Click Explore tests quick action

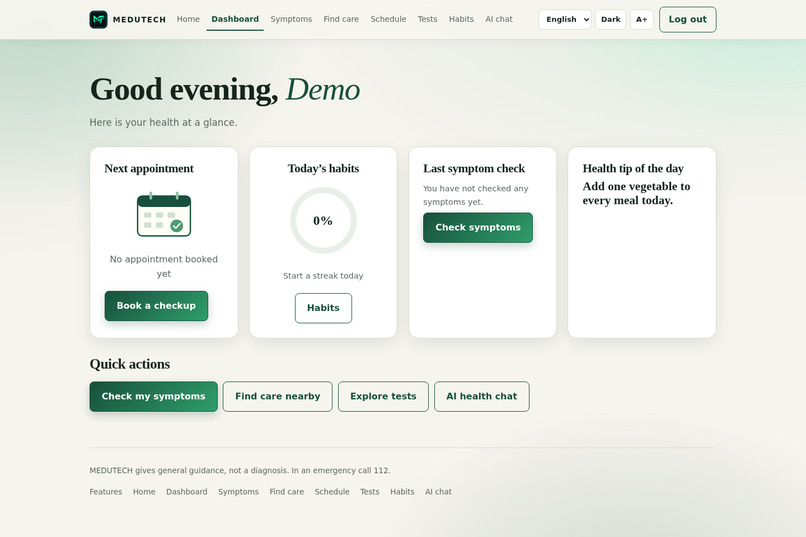(x=383, y=396)
